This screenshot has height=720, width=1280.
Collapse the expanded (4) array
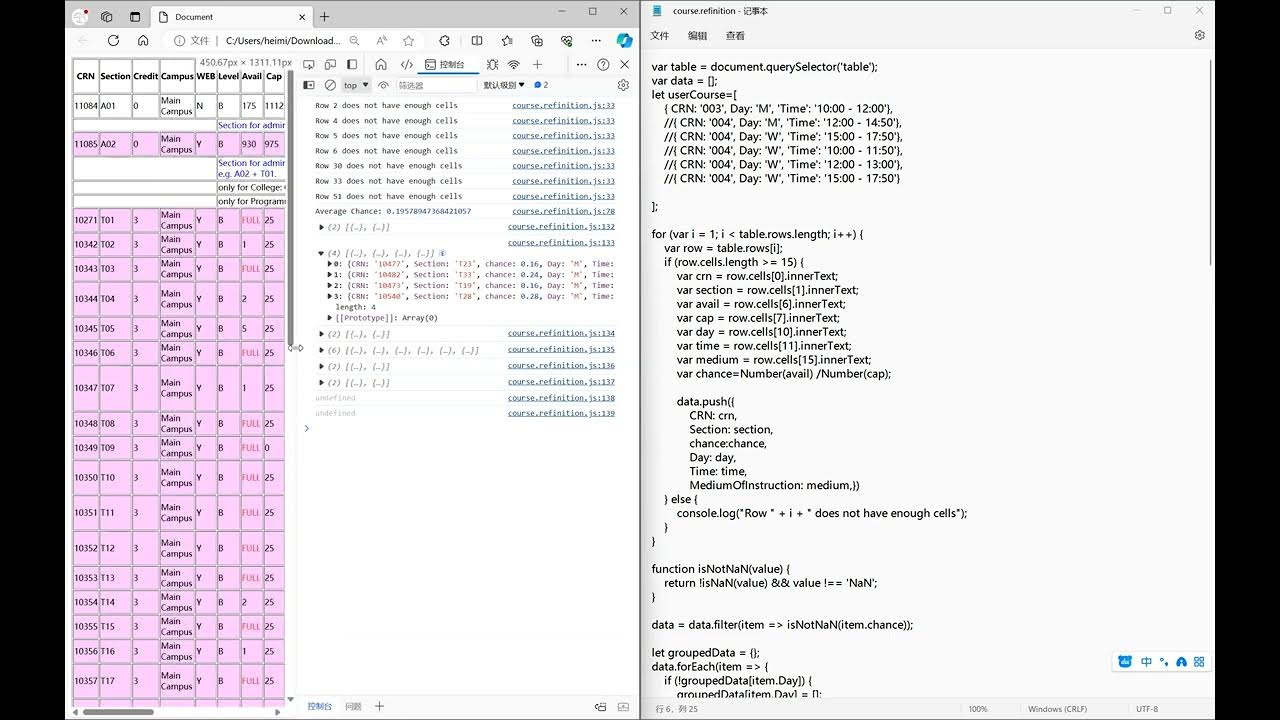click(x=321, y=253)
